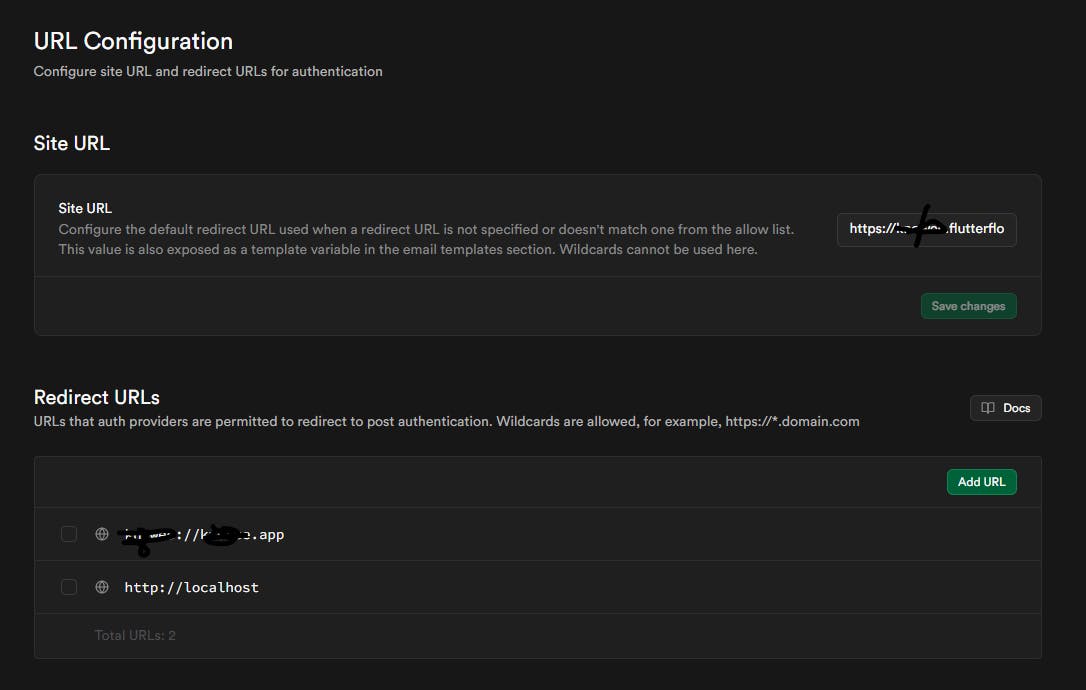This screenshot has height=690, width=1086.
Task: Click the bold Site URL label inside the card
Action: [x=85, y=208]
